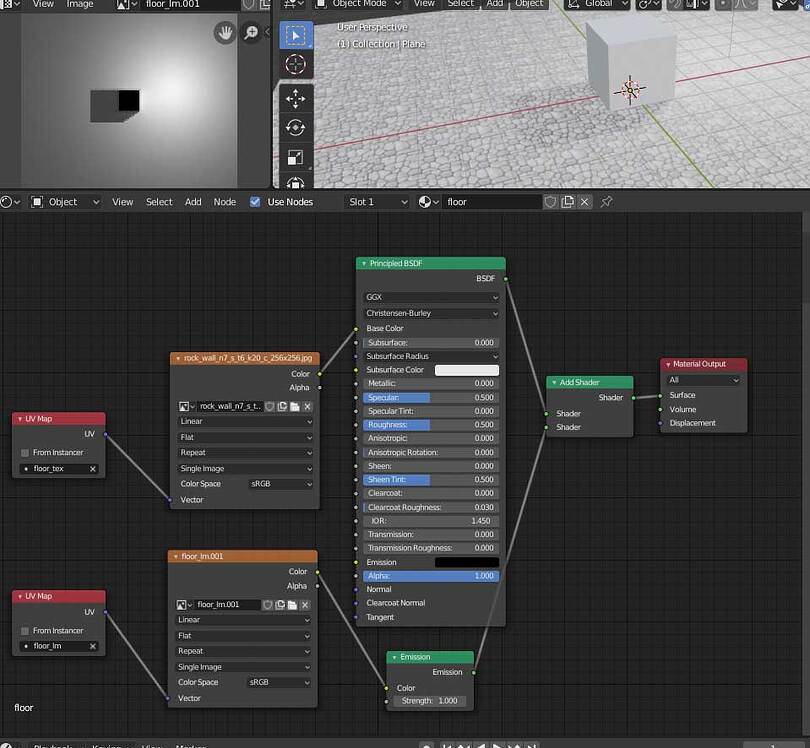The width and height of the screenshot is (810, 748).
Task: Unlink floor_lm.001 image in the node
Action: [x=305, y=605]
